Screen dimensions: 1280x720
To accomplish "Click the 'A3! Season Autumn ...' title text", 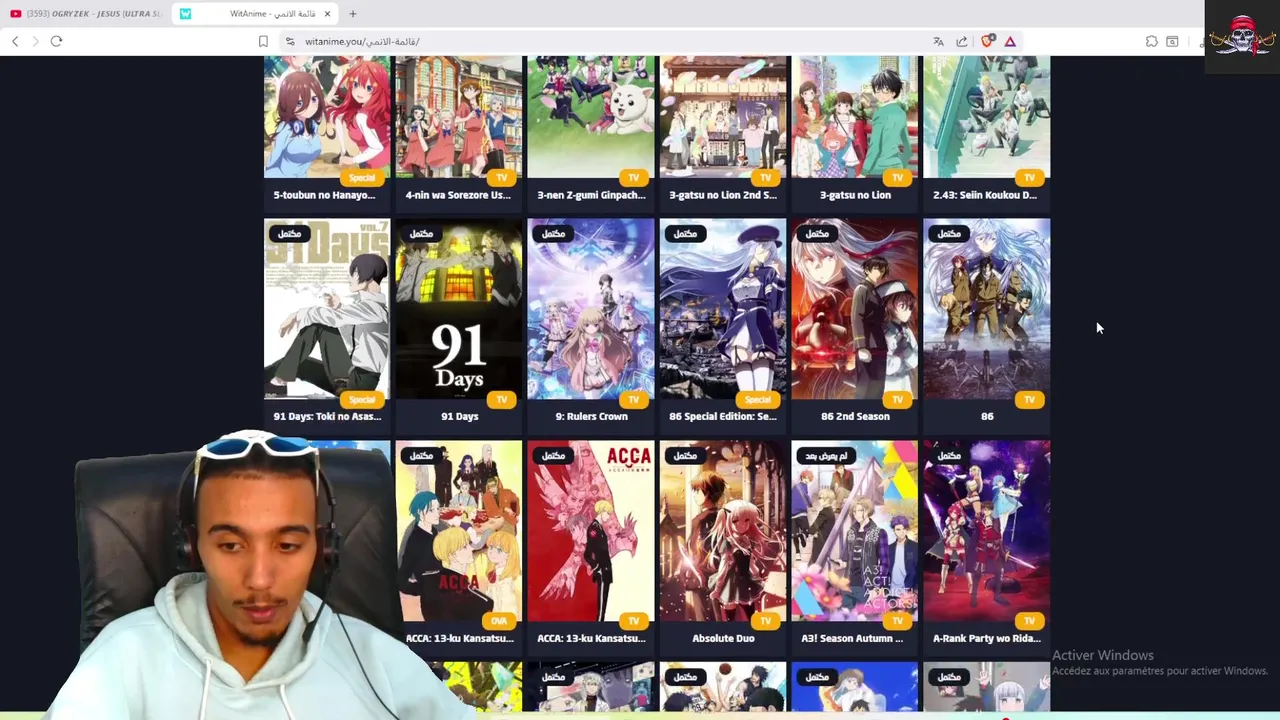I will click(x=852, y=639).
